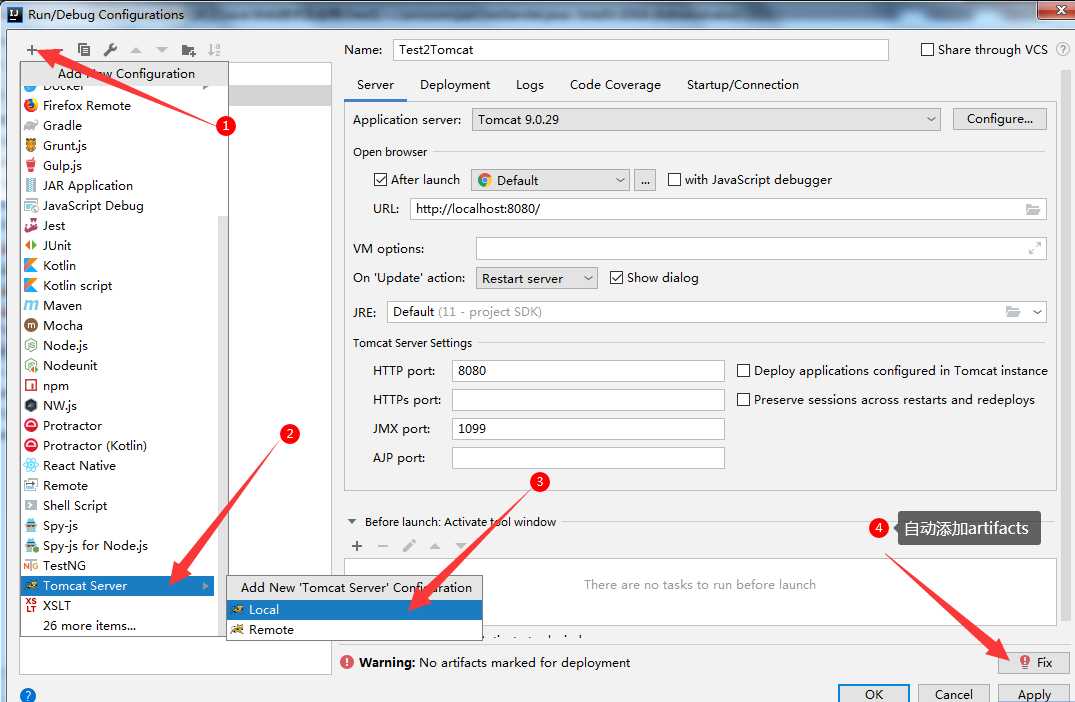Open the JRE dropdown arrow
This screenshot has height=702, width=1075.
click(1037, 312)
